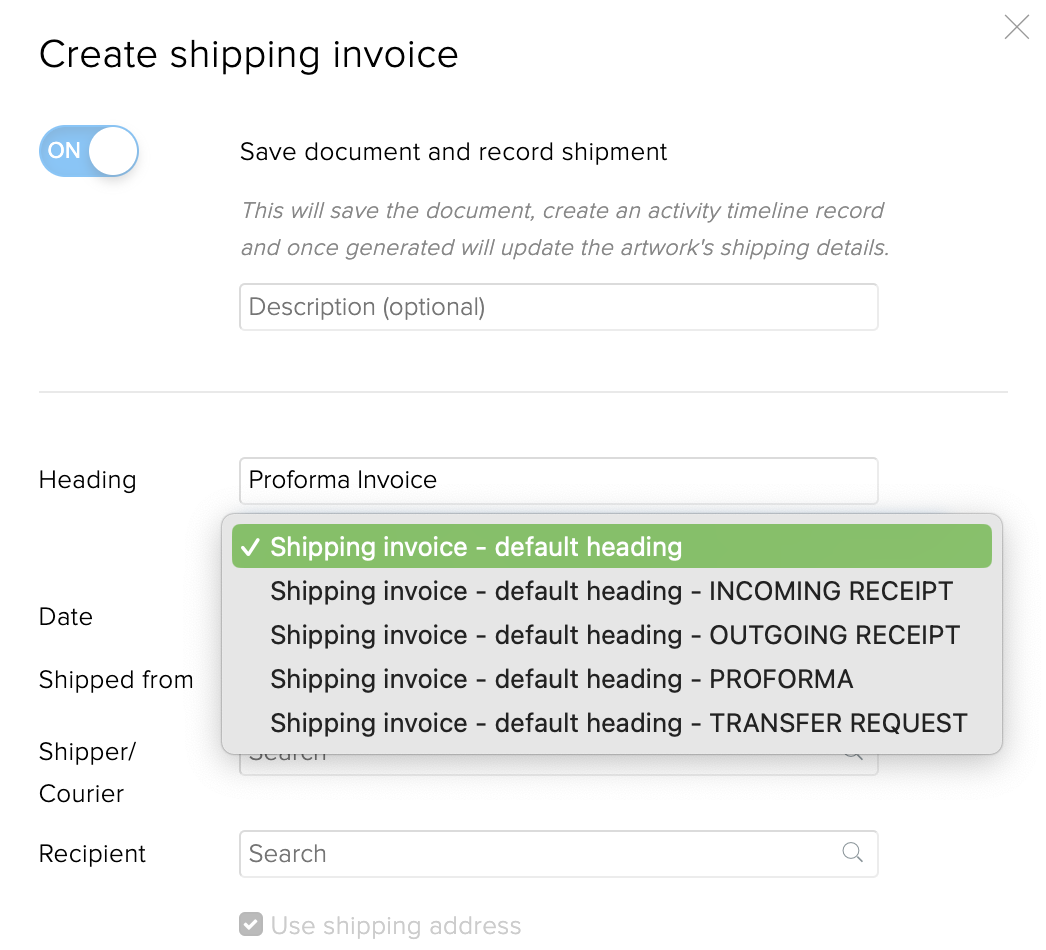The height and width of the screenshot is (950, 1046).
Task: Turn off the Save document toggle
Action: pos(89,151)
